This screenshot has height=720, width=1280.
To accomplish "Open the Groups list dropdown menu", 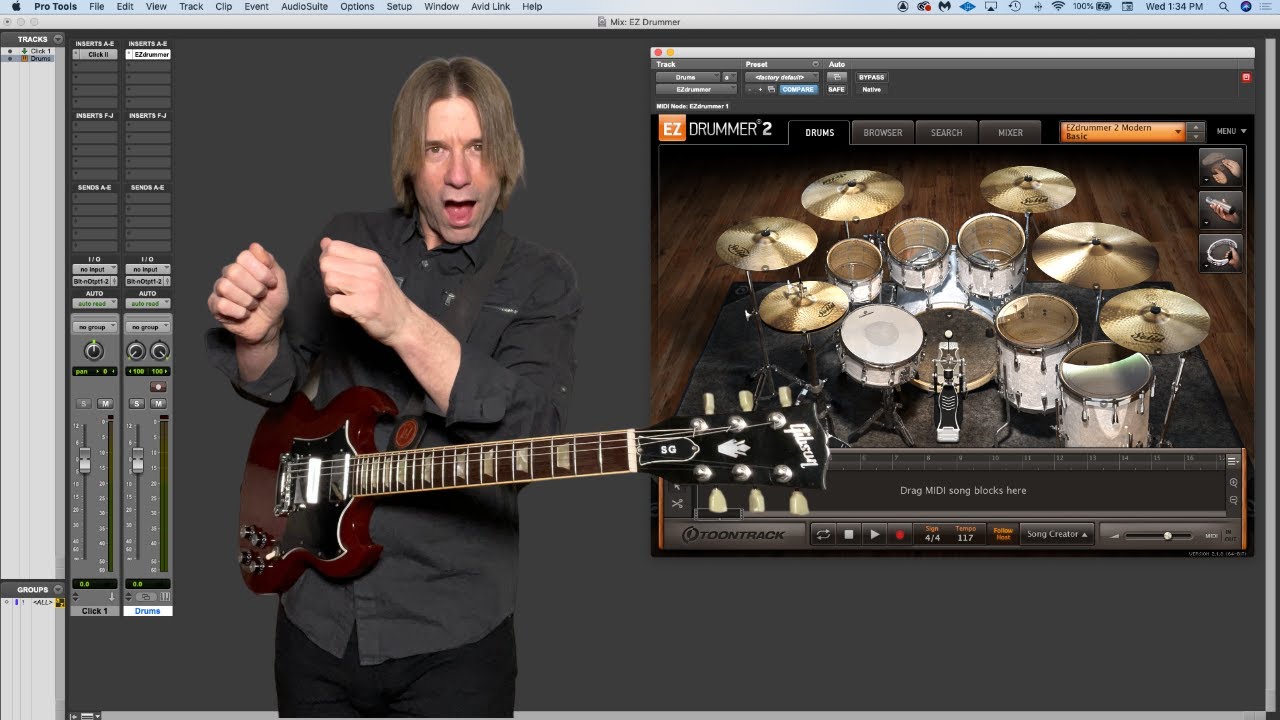I will tap(58, 590).
